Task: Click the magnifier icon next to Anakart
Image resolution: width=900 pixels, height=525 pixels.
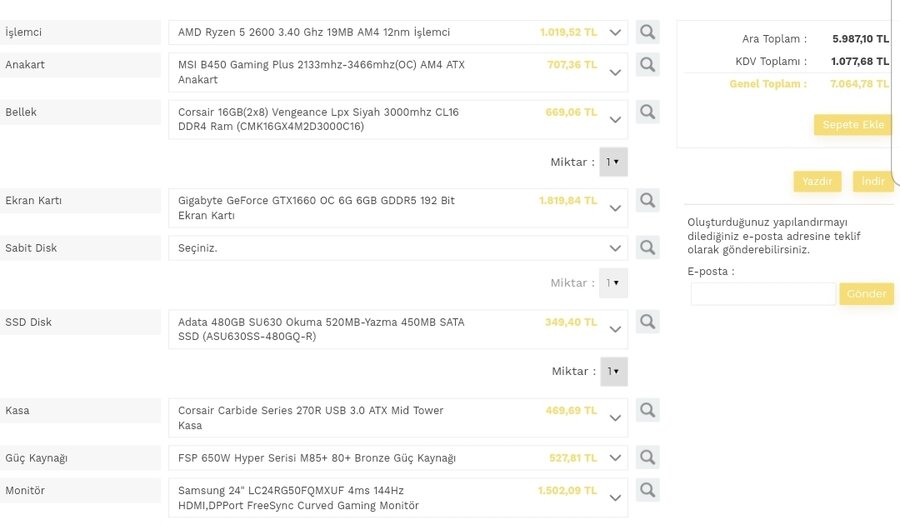Action: pos(647,65)
